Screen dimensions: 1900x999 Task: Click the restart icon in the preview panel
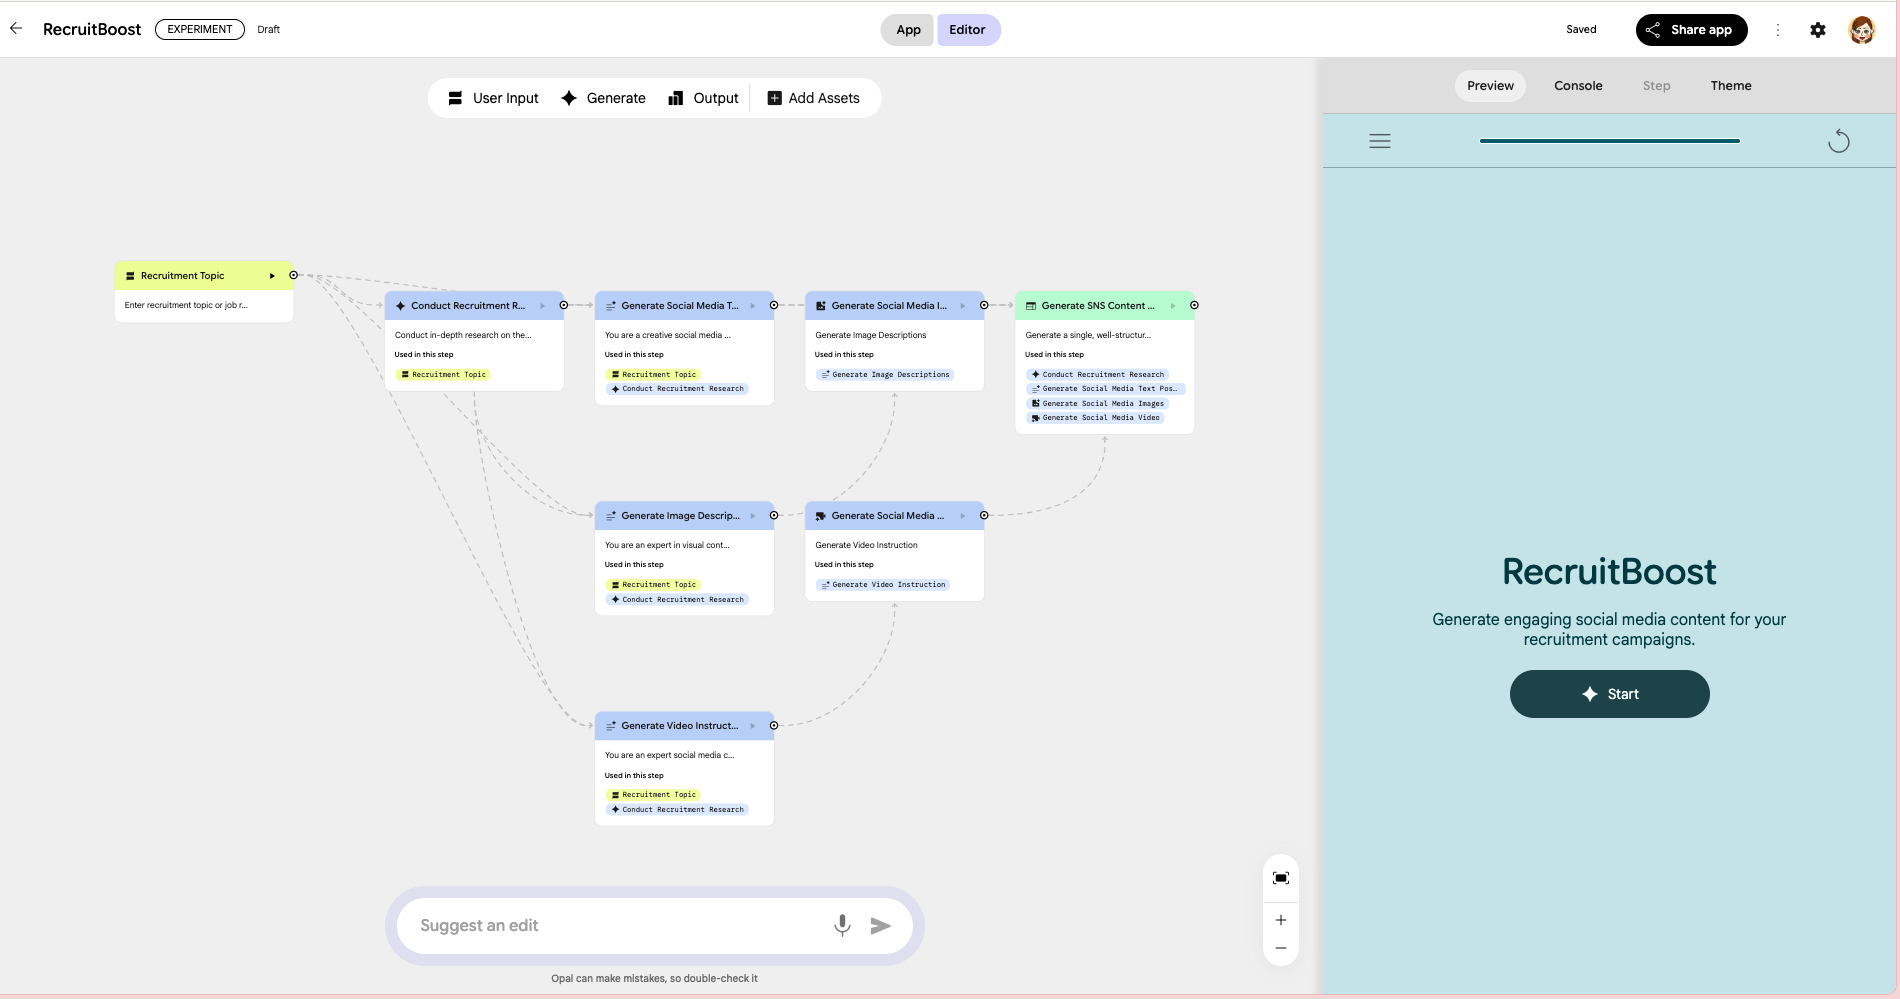[x=1838, y=141]
